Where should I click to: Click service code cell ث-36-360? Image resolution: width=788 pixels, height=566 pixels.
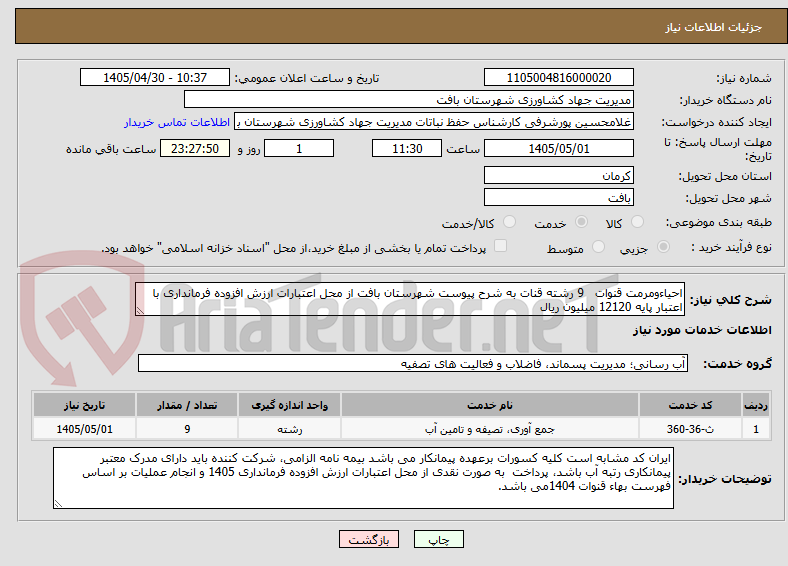pos(690,429)
